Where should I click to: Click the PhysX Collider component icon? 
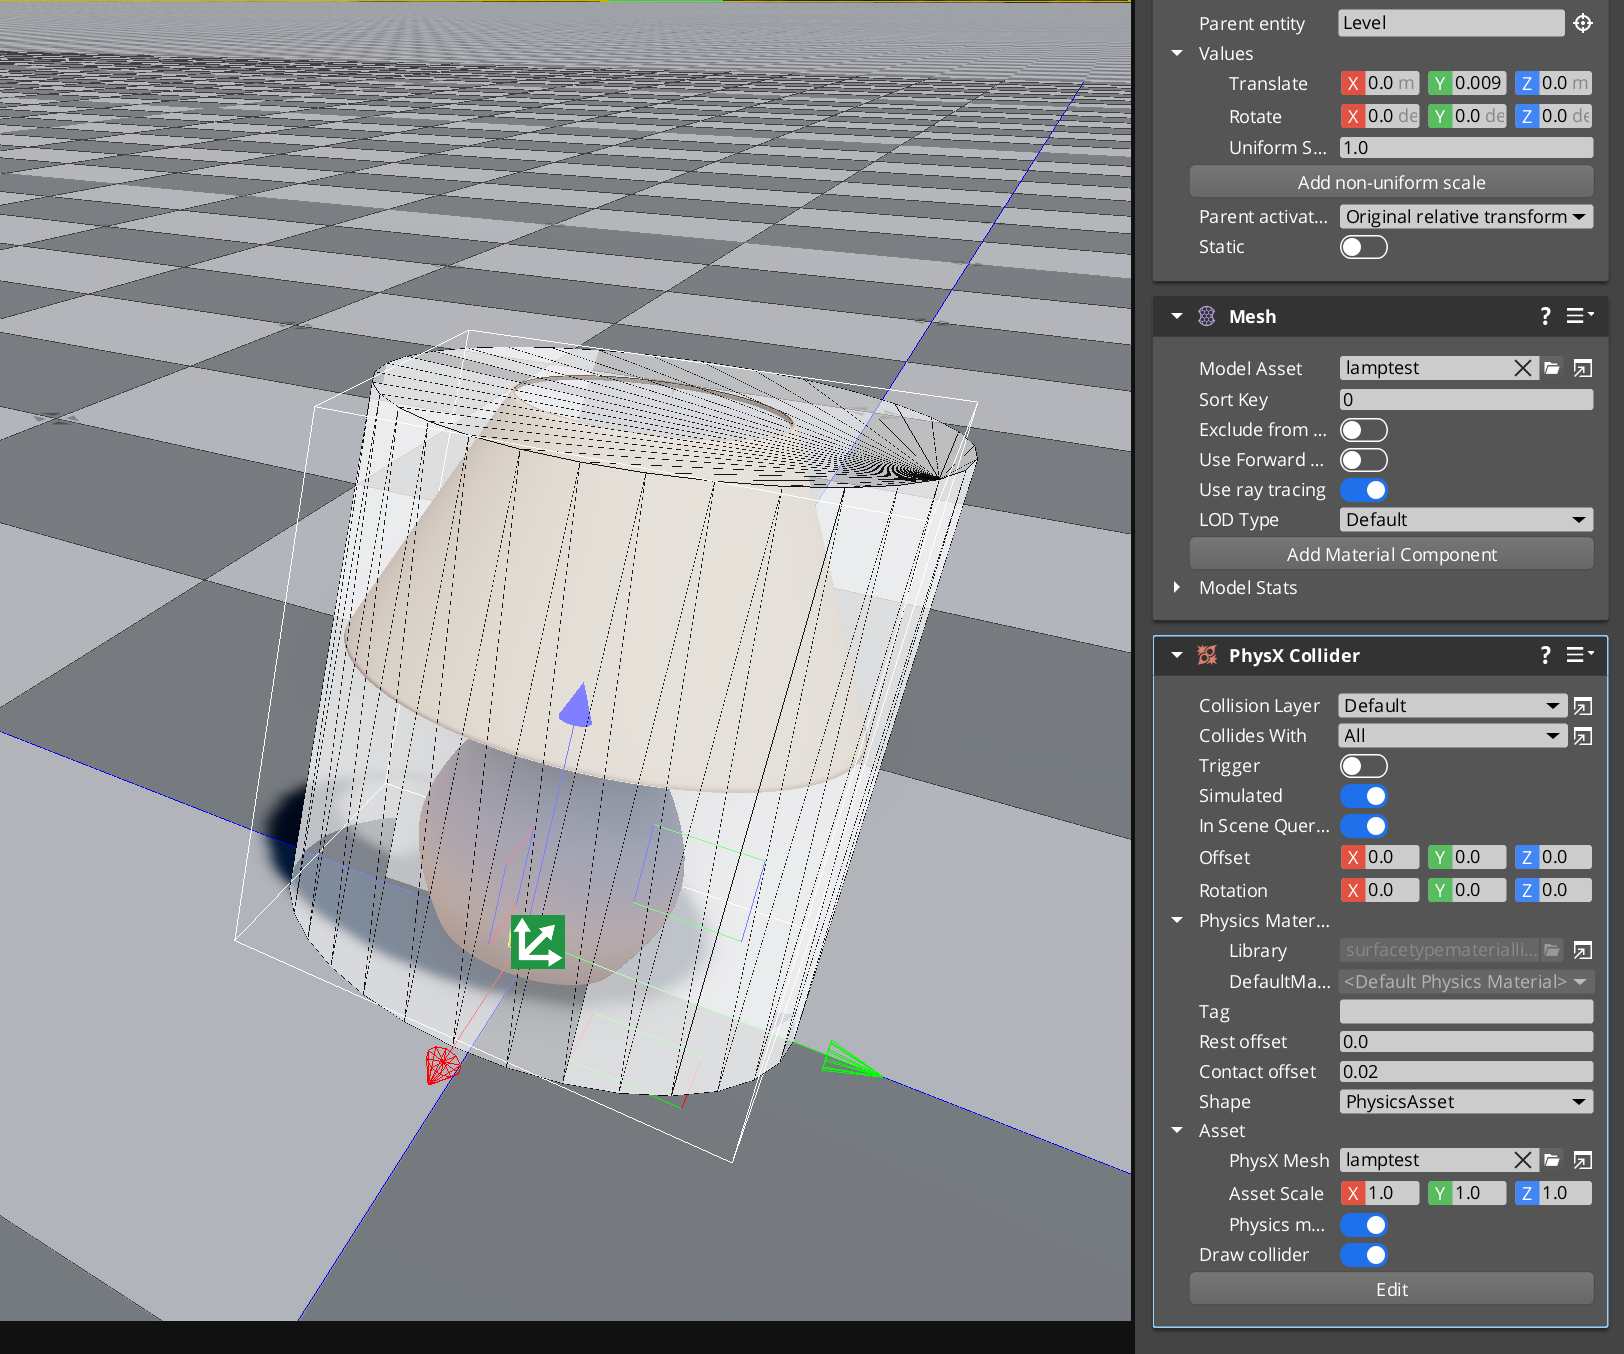(1207, 656)
